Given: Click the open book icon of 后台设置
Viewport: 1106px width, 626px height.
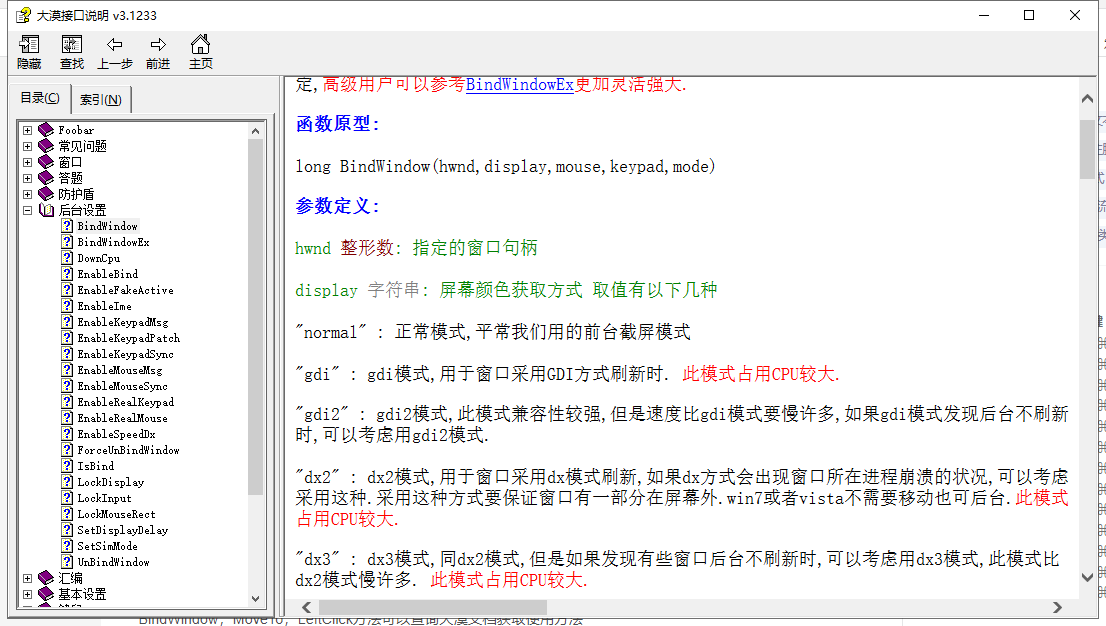Looking at the screenshot, I should tap(46, 209).
